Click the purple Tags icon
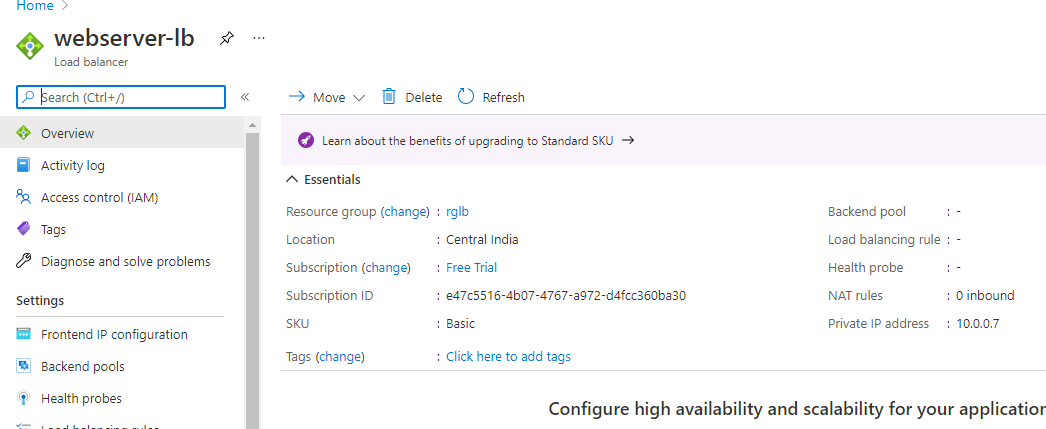Image resolution: width=1046 pixels, height=429 pixels. pos(23,229)
